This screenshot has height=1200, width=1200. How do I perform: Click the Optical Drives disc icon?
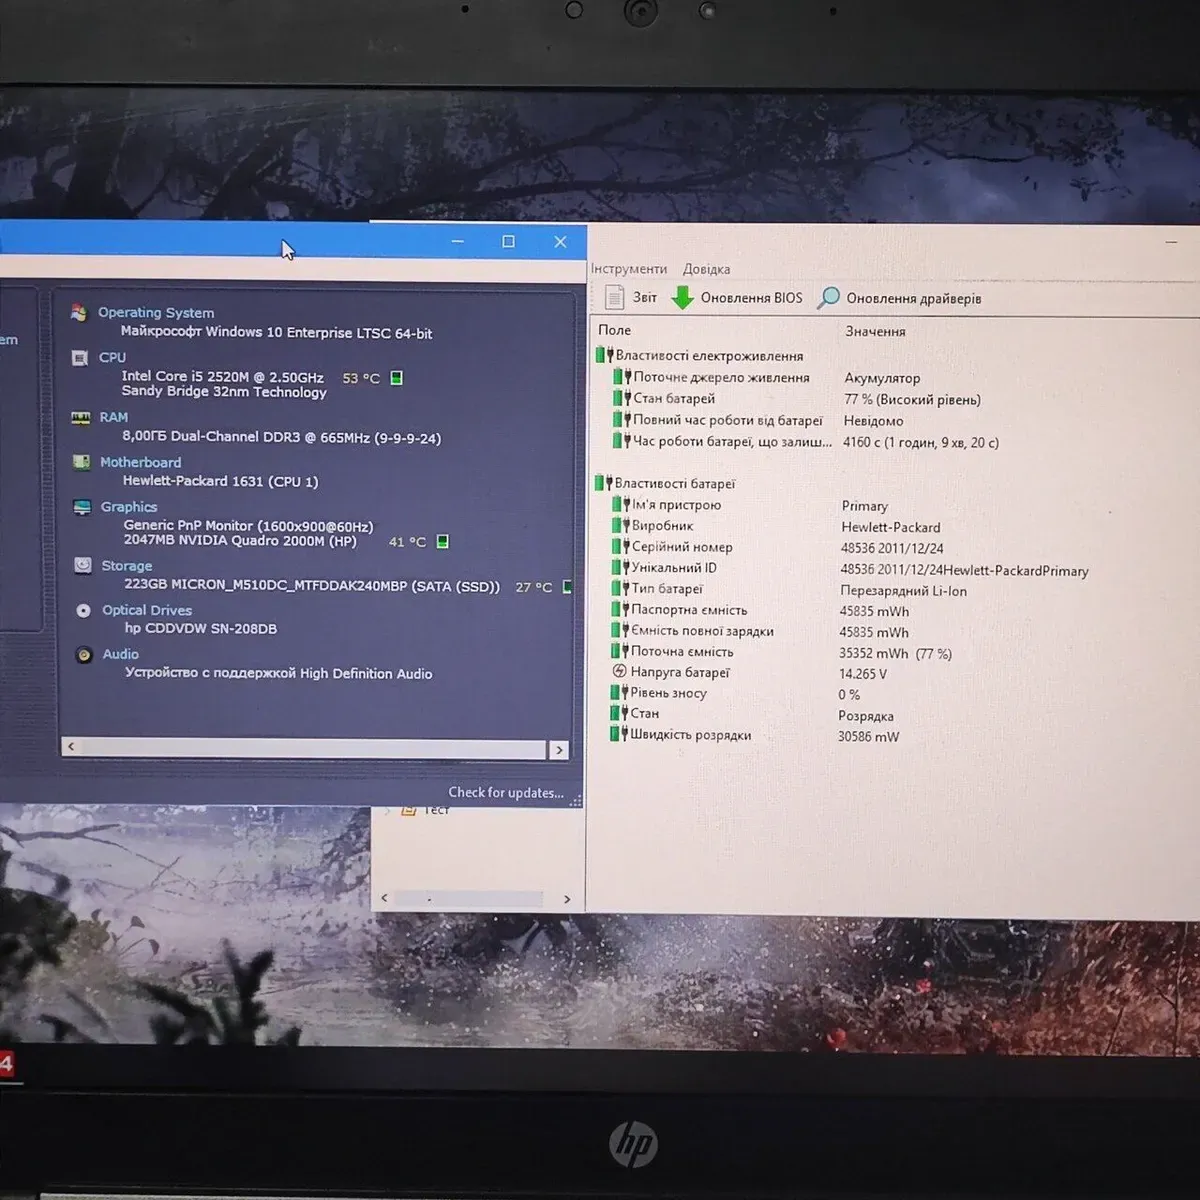84,610
